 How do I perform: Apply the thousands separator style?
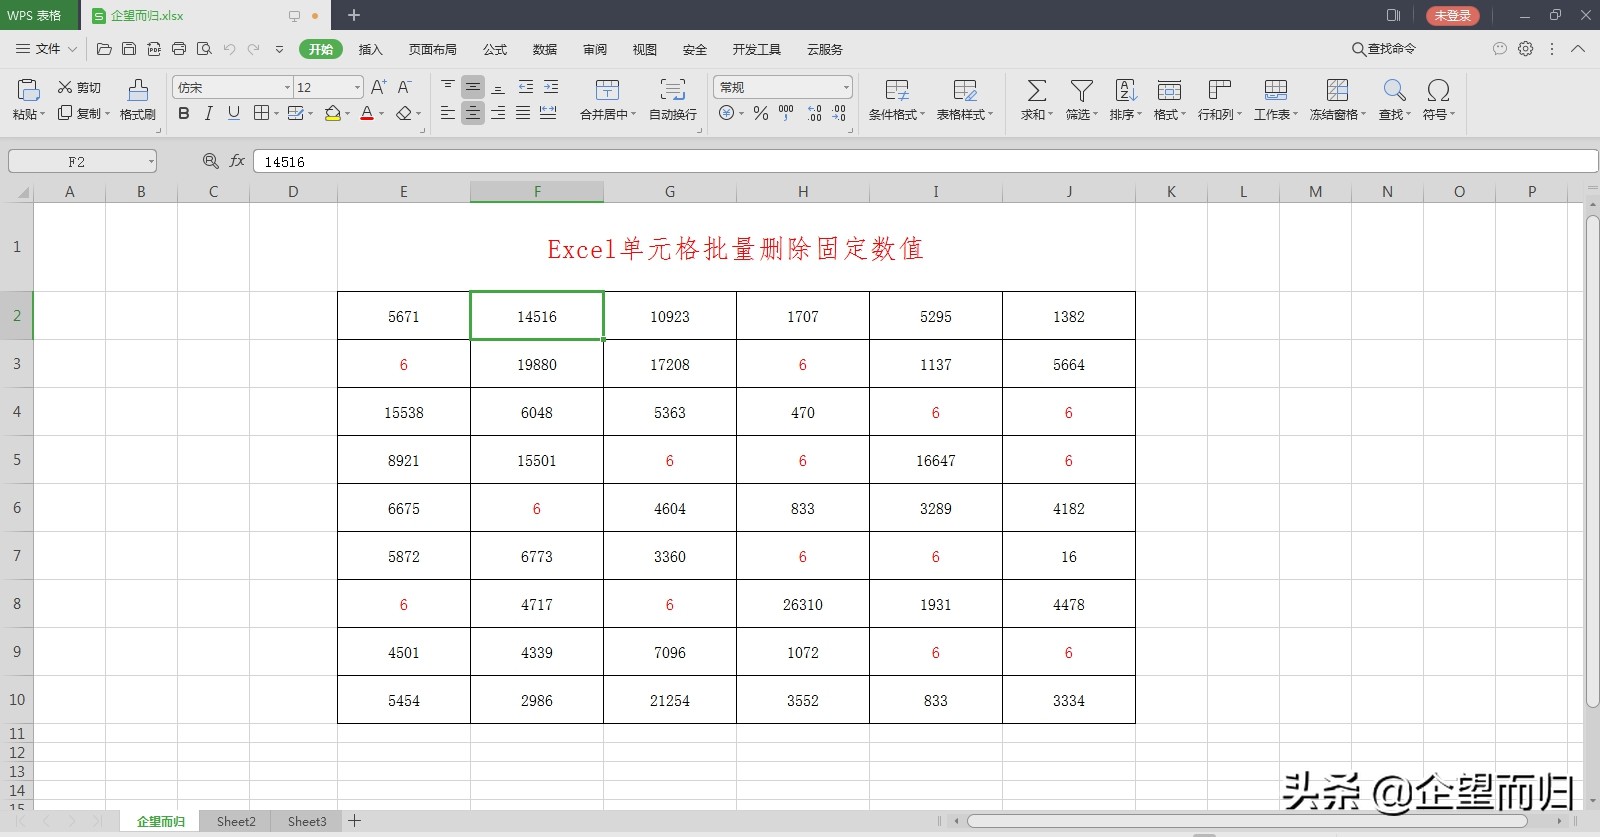pyautogui.click(x=786, y=114)
